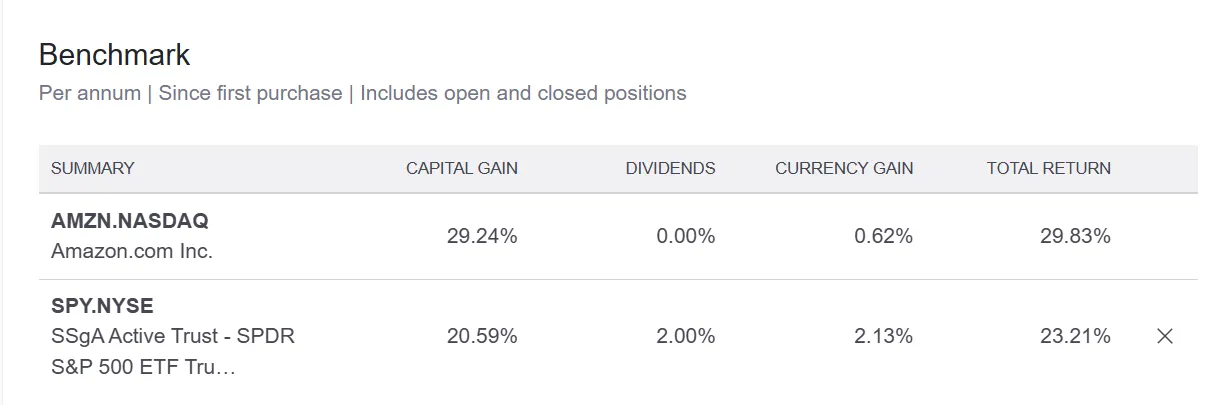The width and height of the screenshot is (1231, 405).
Task: Sort by the CAPITAL GAIN column header
Action: click(x=461, y=168)
